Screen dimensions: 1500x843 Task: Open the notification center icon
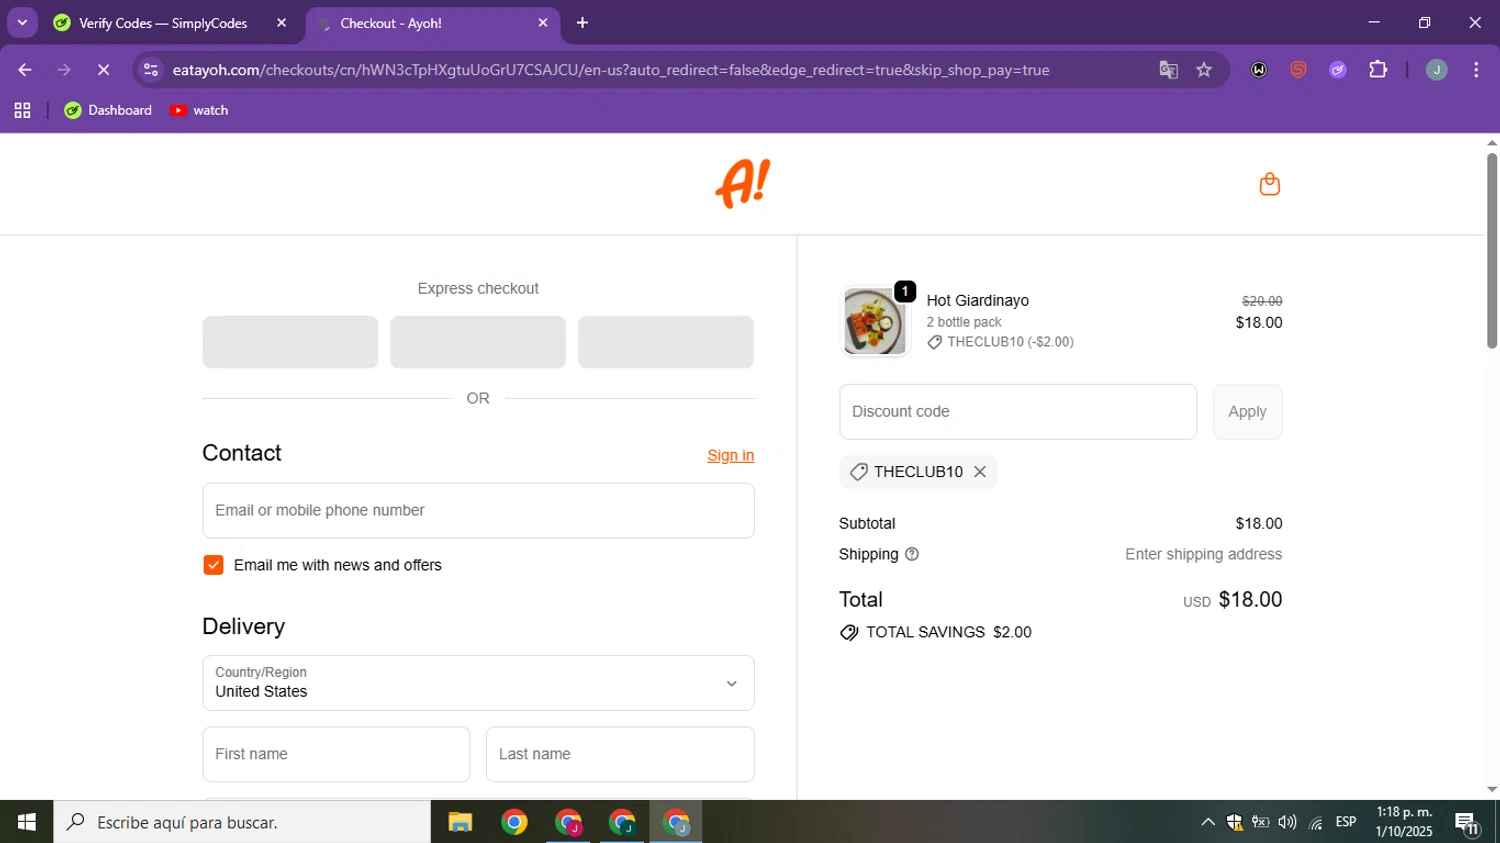pyautogui.click(x=1467, y=824)
